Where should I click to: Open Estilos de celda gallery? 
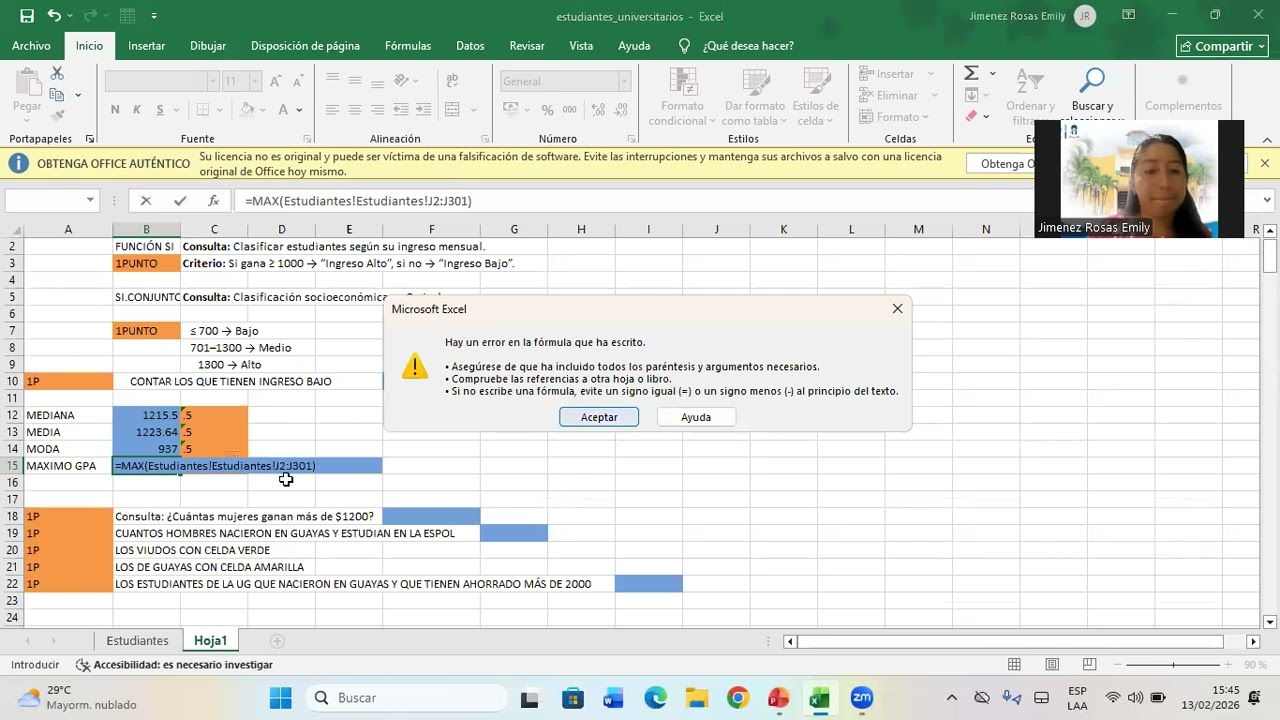tap(815, 98)
